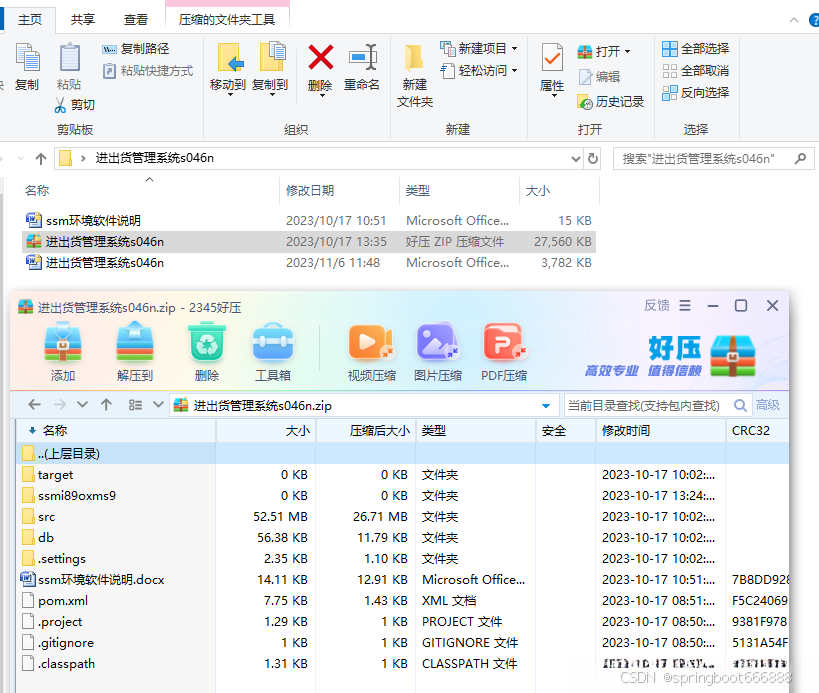Image resolution: width=819 pixels, height=693 pixels.
Task: Select pom.xml in the archive list
Action: 55,601
